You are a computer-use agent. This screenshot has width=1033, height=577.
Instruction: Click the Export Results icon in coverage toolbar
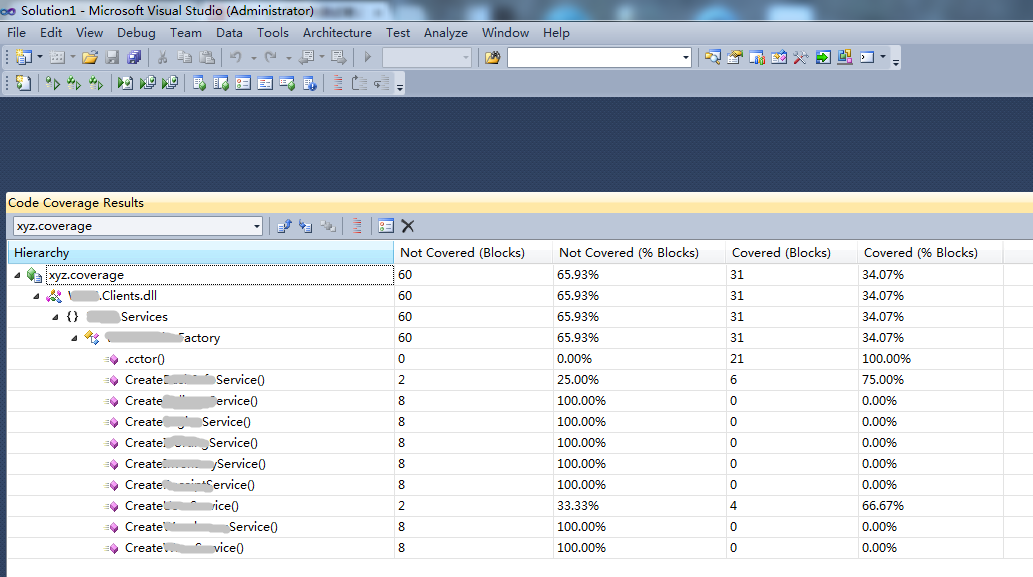[x=283, y=226]
